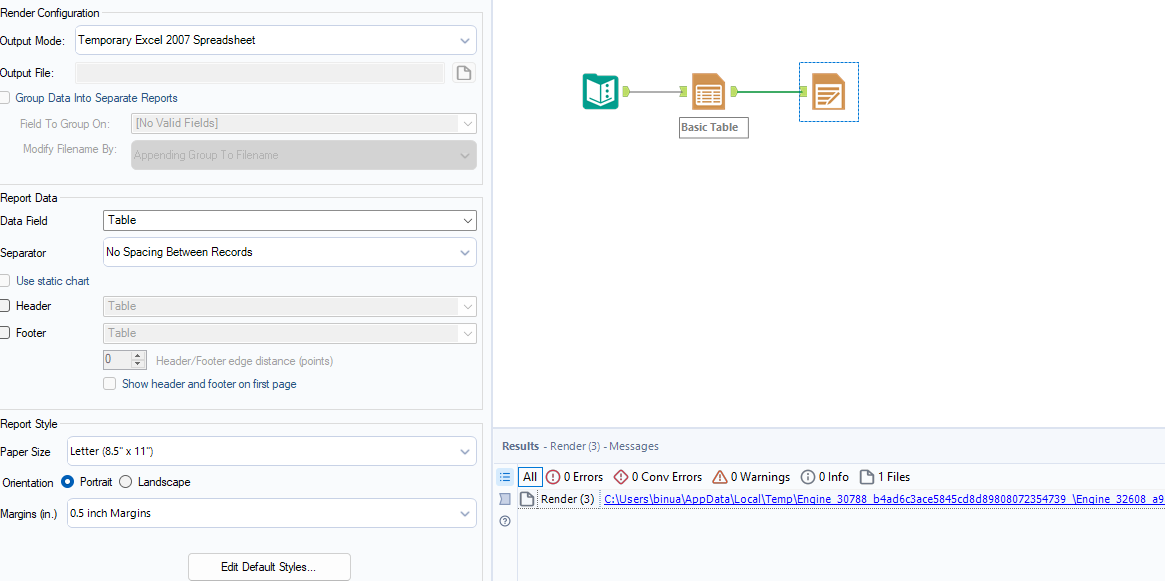Select the Text Input tool on the canvas
The image size is (1165, 581).
pyautogui.click(x=600, y=91)
